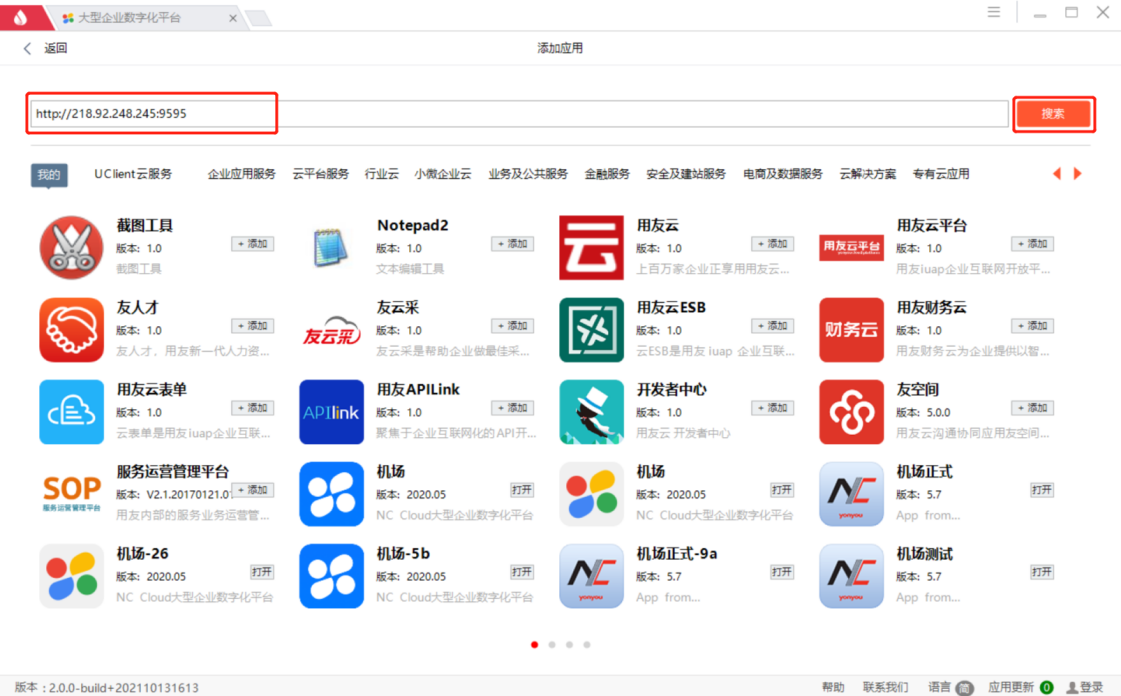Add the 截图工具 app
1121x696 pixels.
(252, 244)
